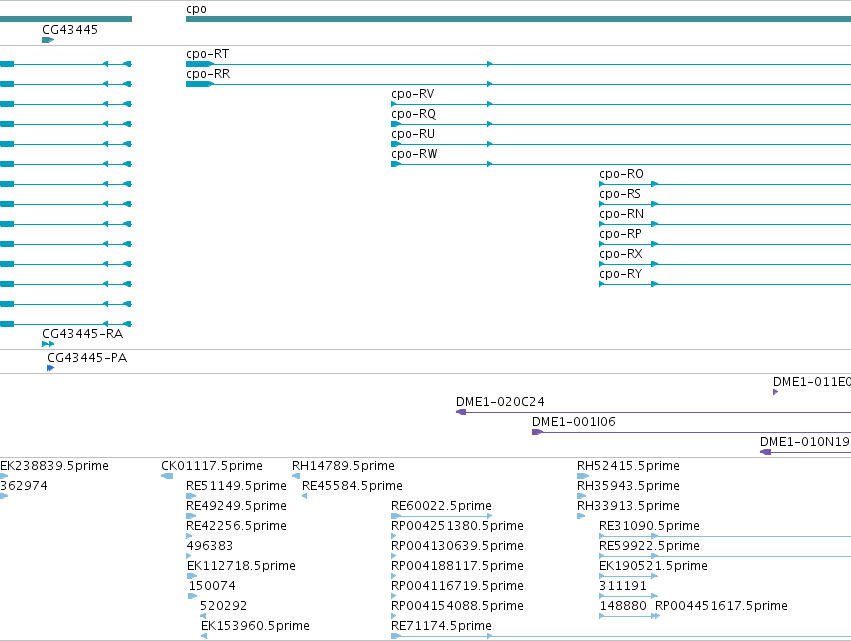Click the cpo-RR first exon block
The height and width of the screenshot is (641, 851).
200,84
